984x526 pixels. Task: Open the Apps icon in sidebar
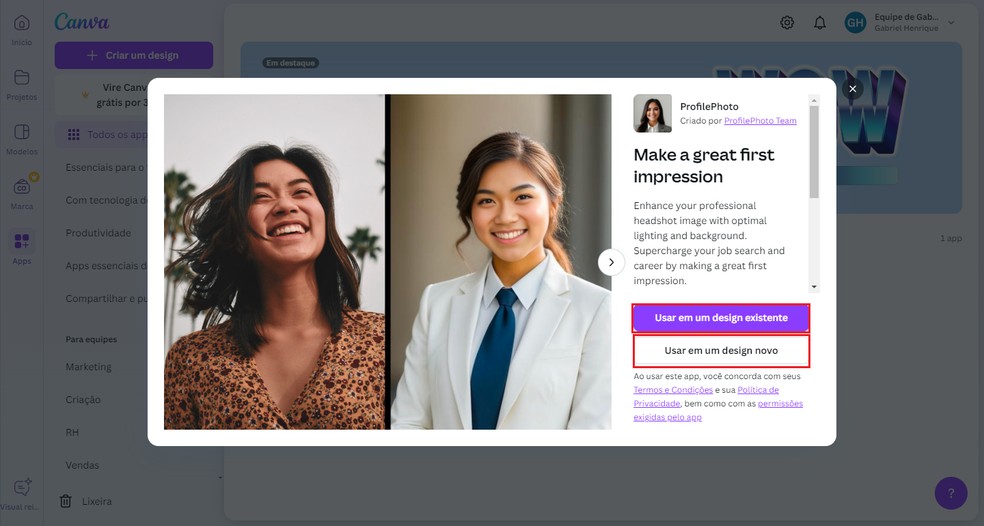[21, 241]
